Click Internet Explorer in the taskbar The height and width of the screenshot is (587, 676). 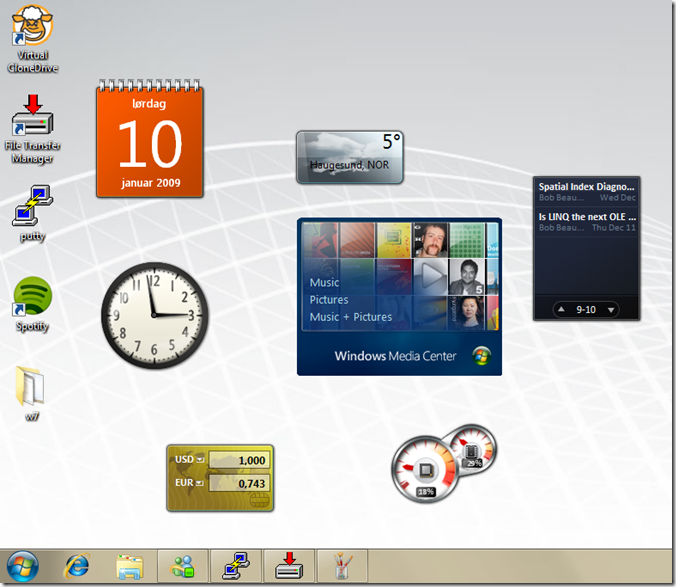[x=77, y=566]
